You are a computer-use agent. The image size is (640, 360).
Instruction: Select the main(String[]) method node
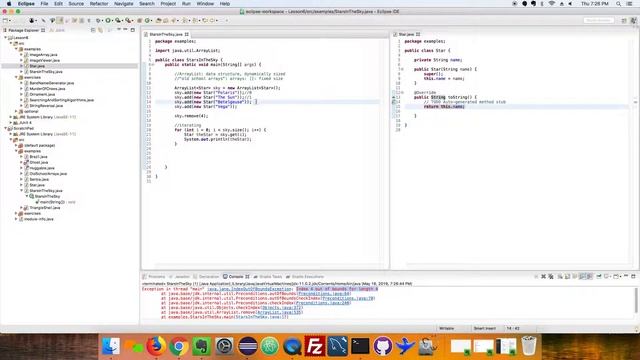click(x=52, y=202)
